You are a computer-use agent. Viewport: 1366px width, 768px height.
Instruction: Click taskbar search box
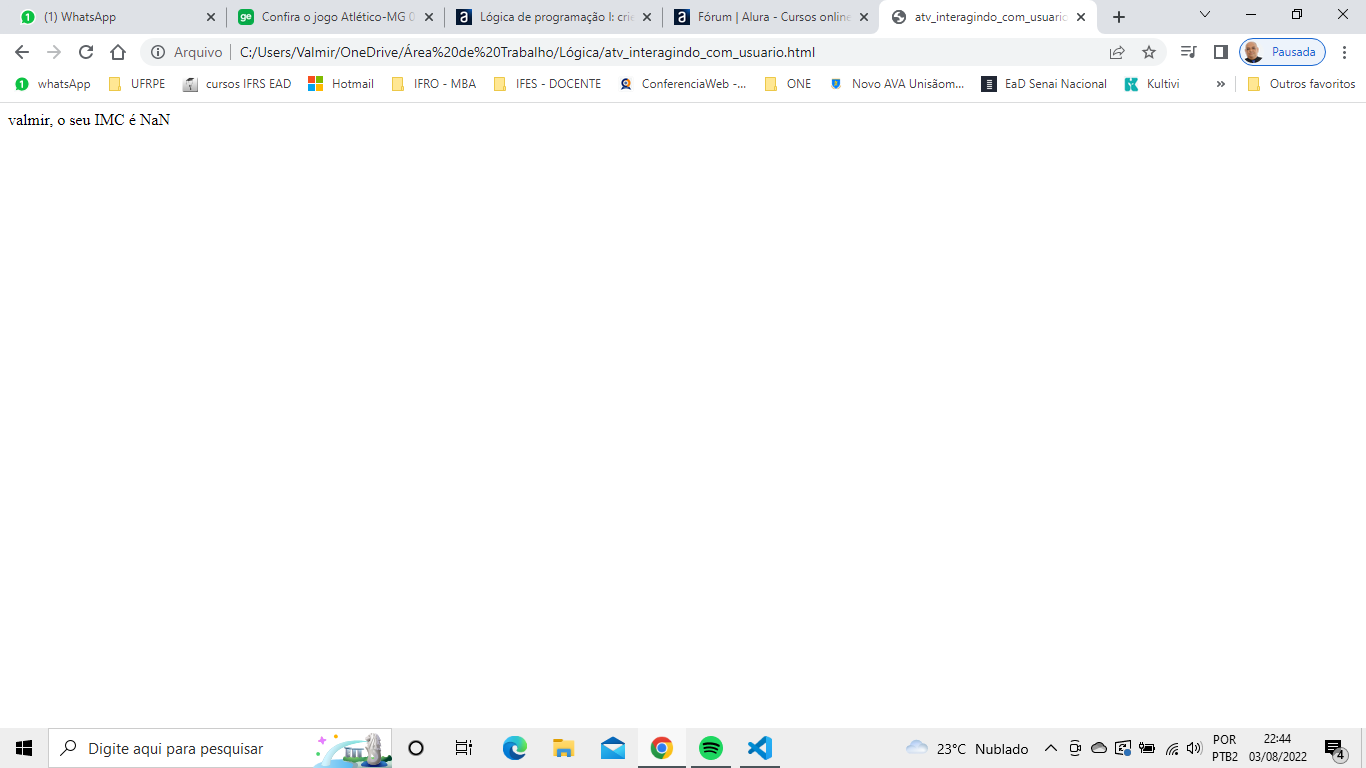(220, 748)
